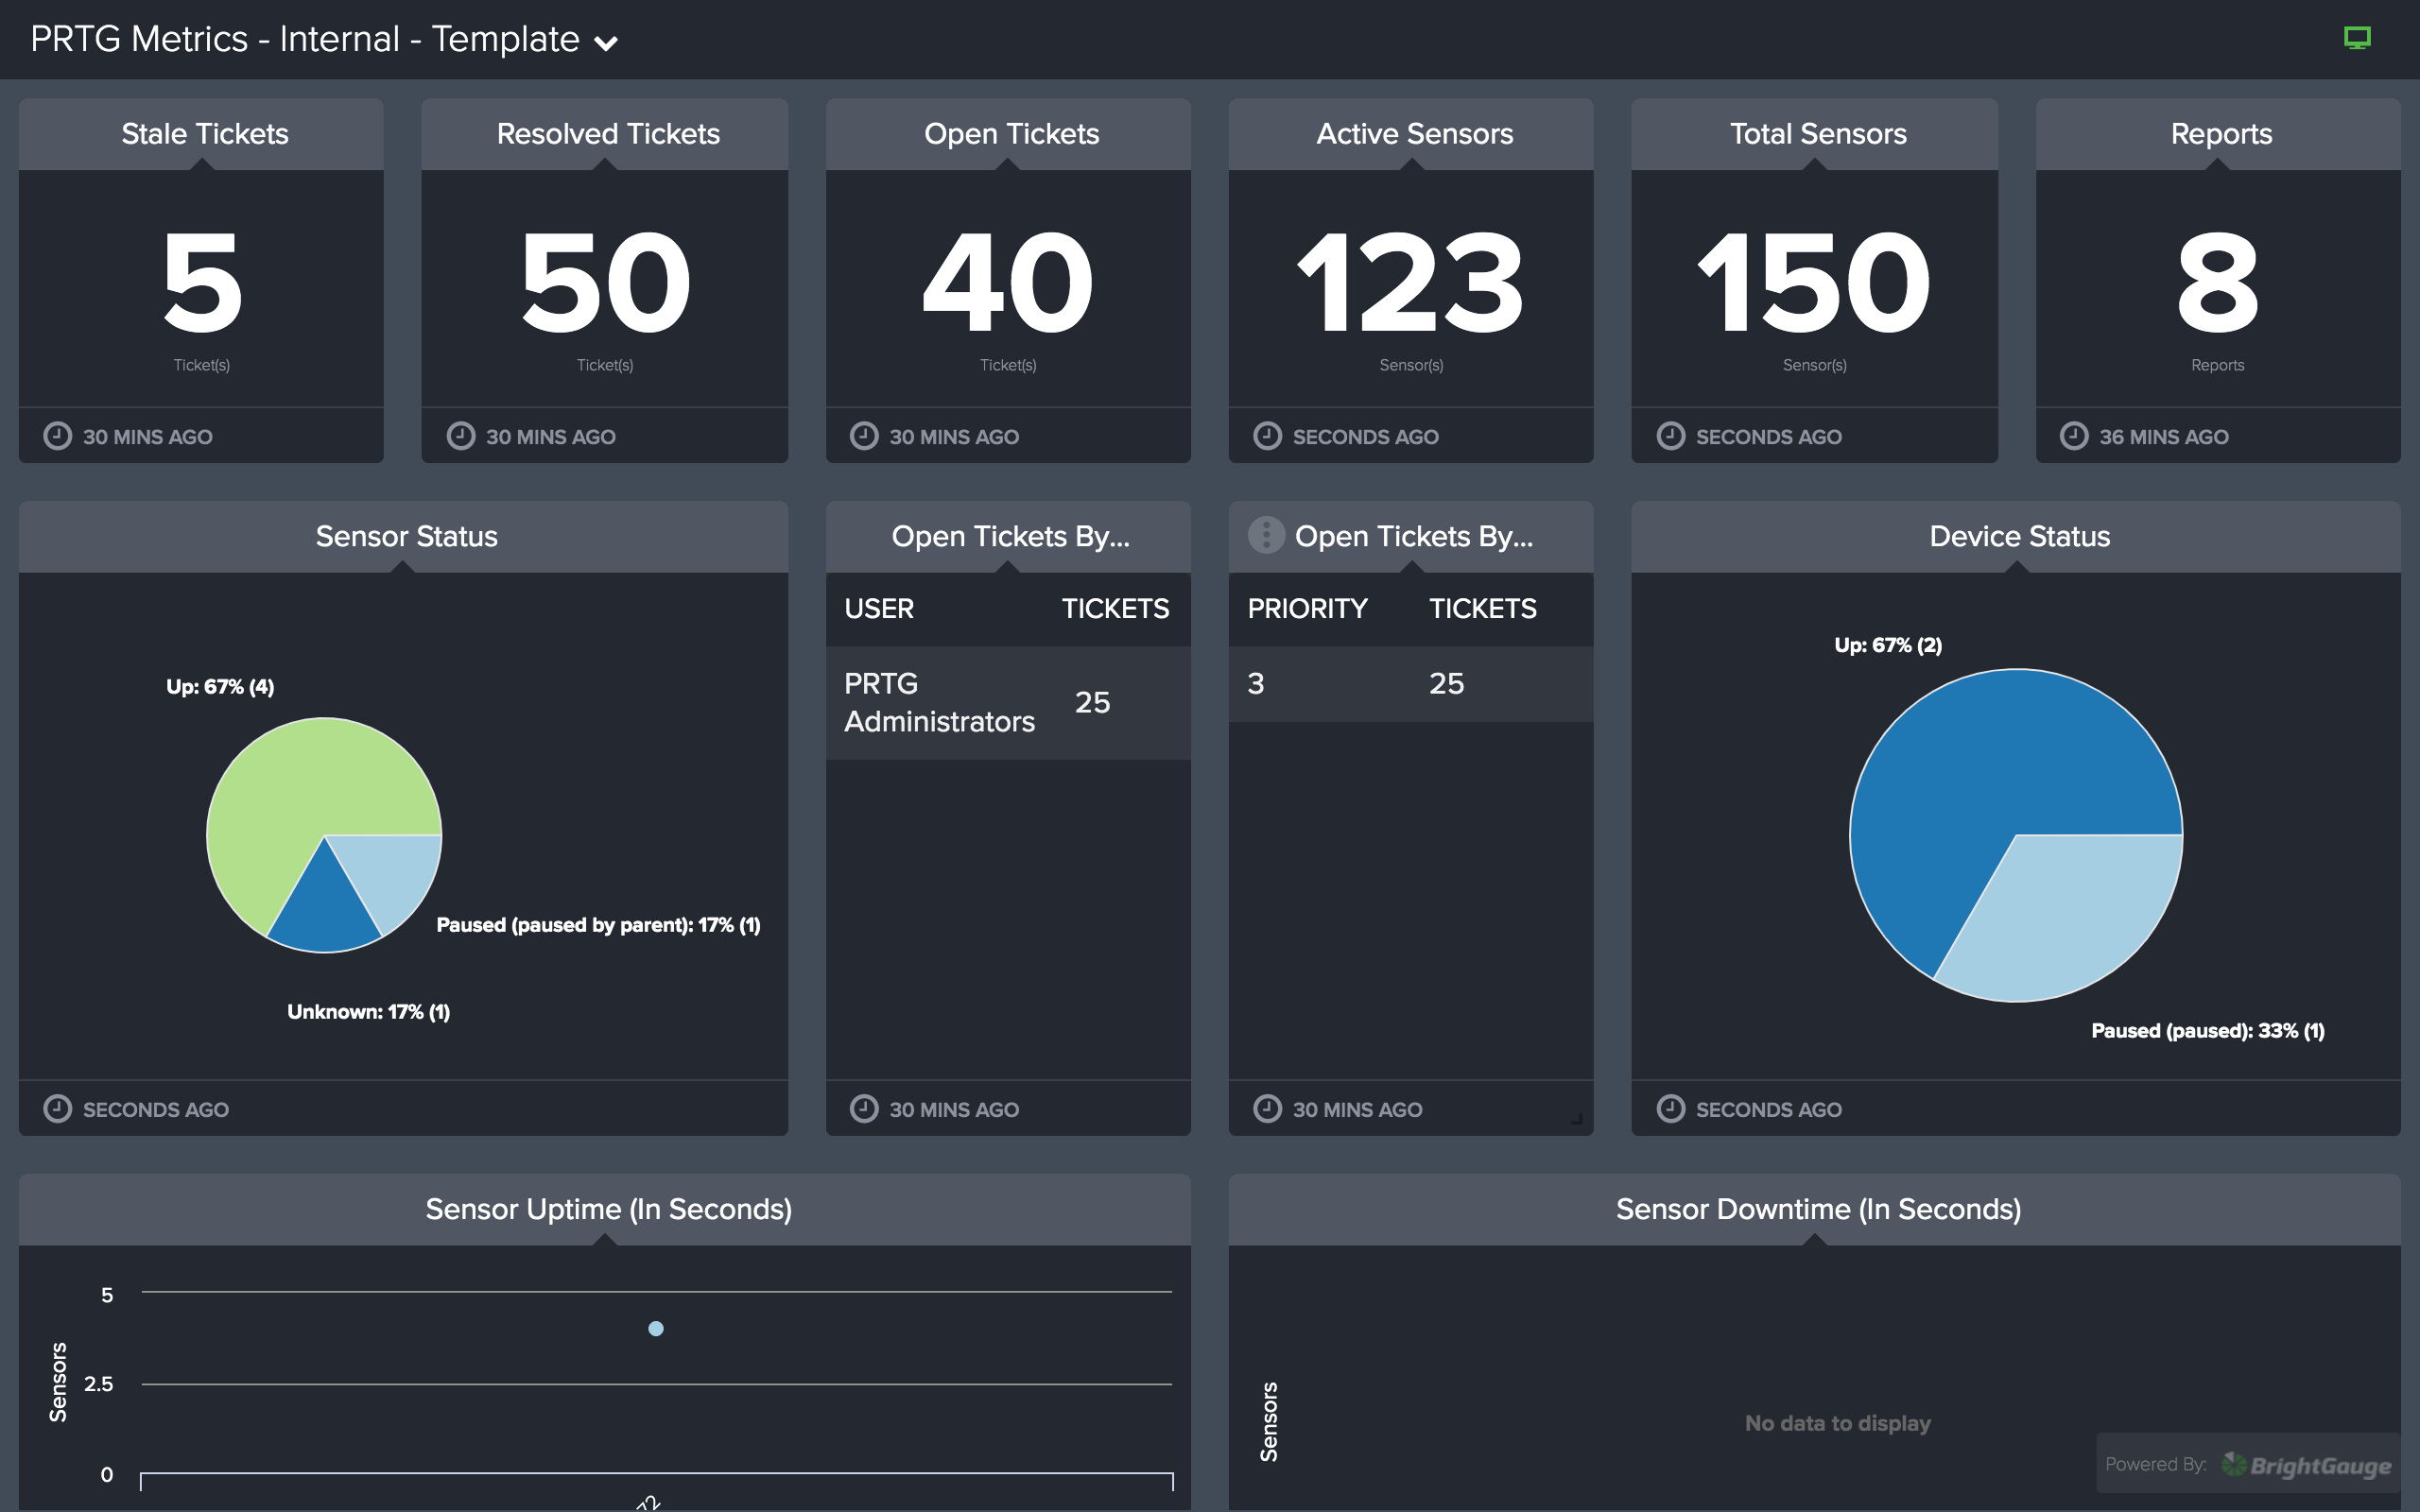Click the BrightGauge logo
This screenshot has width=2420, height=1512.
coord(2306,1465)
